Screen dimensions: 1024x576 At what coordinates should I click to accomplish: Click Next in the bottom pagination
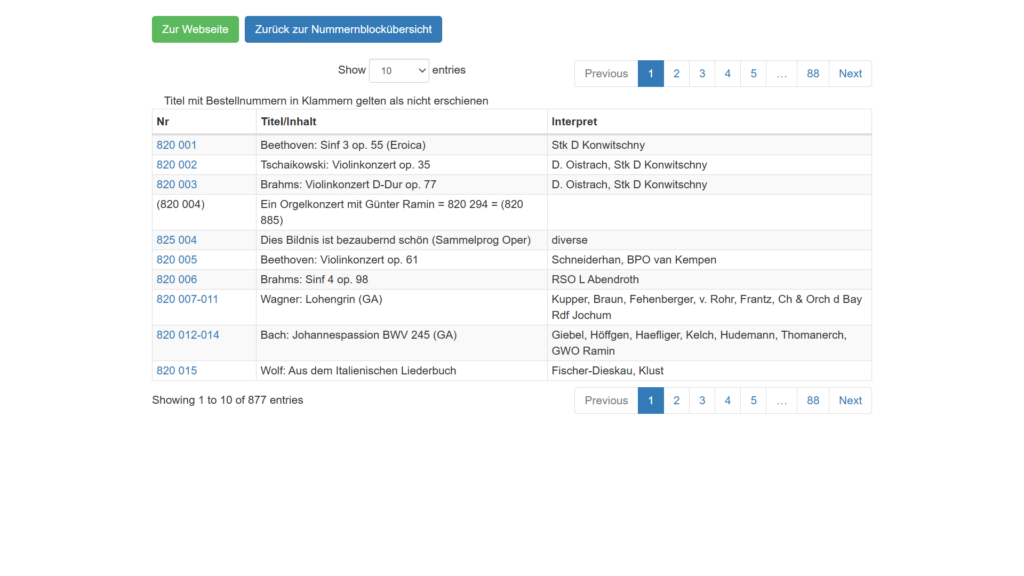point(850,401)
